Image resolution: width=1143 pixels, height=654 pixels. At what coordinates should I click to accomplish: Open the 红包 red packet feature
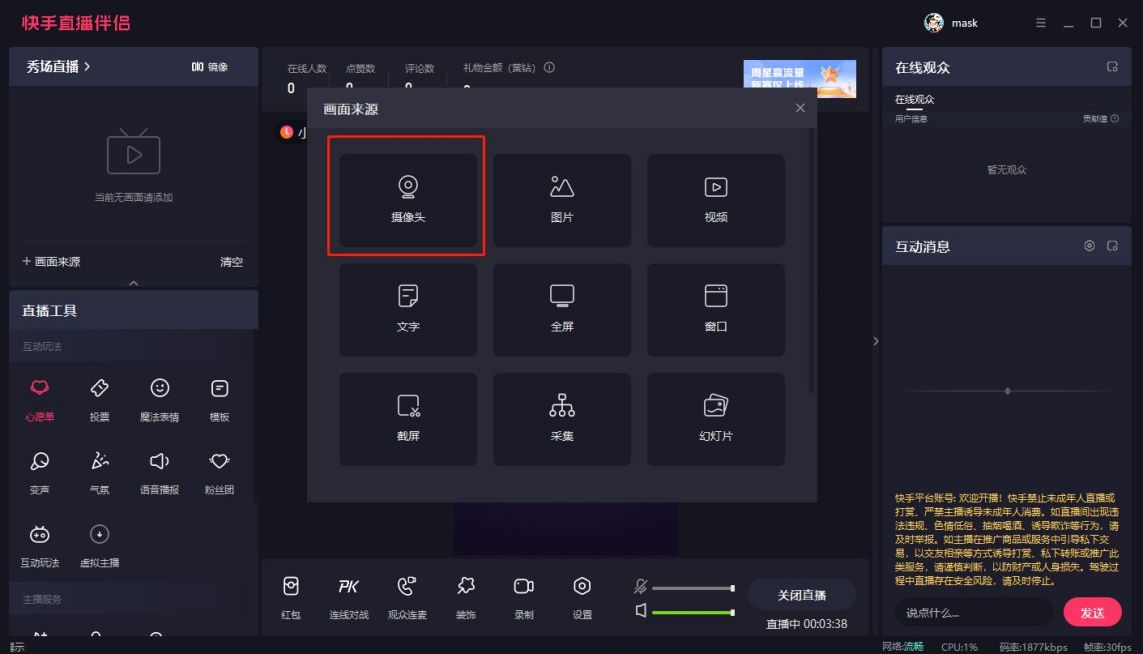pos(291,597)
